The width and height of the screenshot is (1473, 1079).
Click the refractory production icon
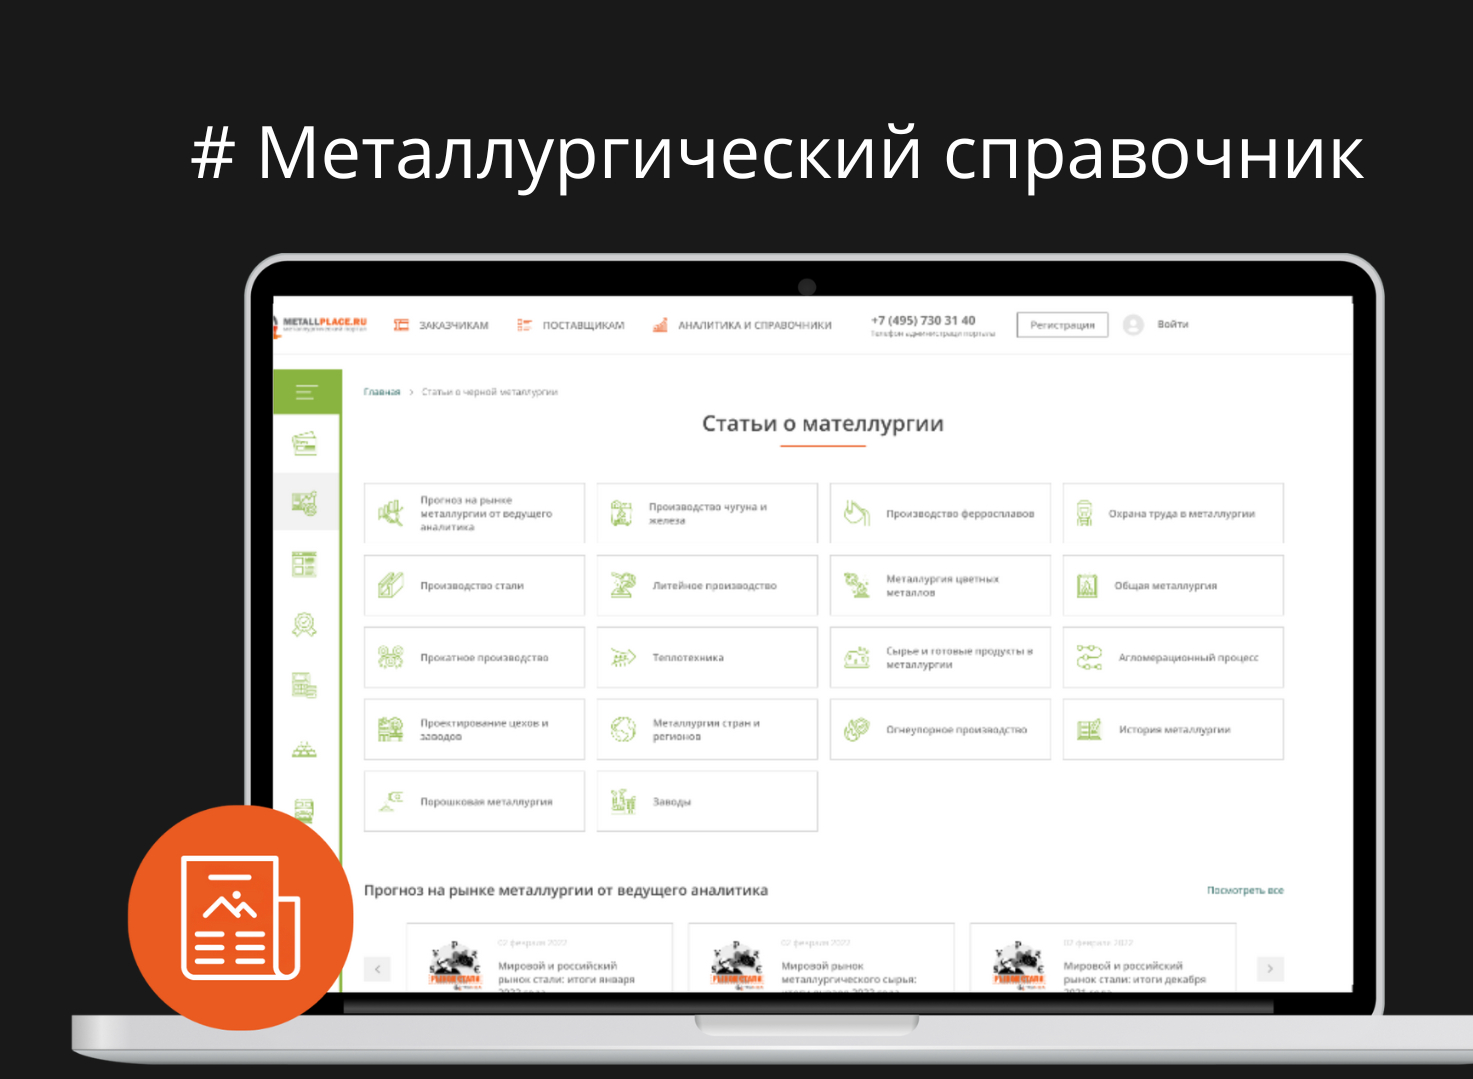pos(857,729)
